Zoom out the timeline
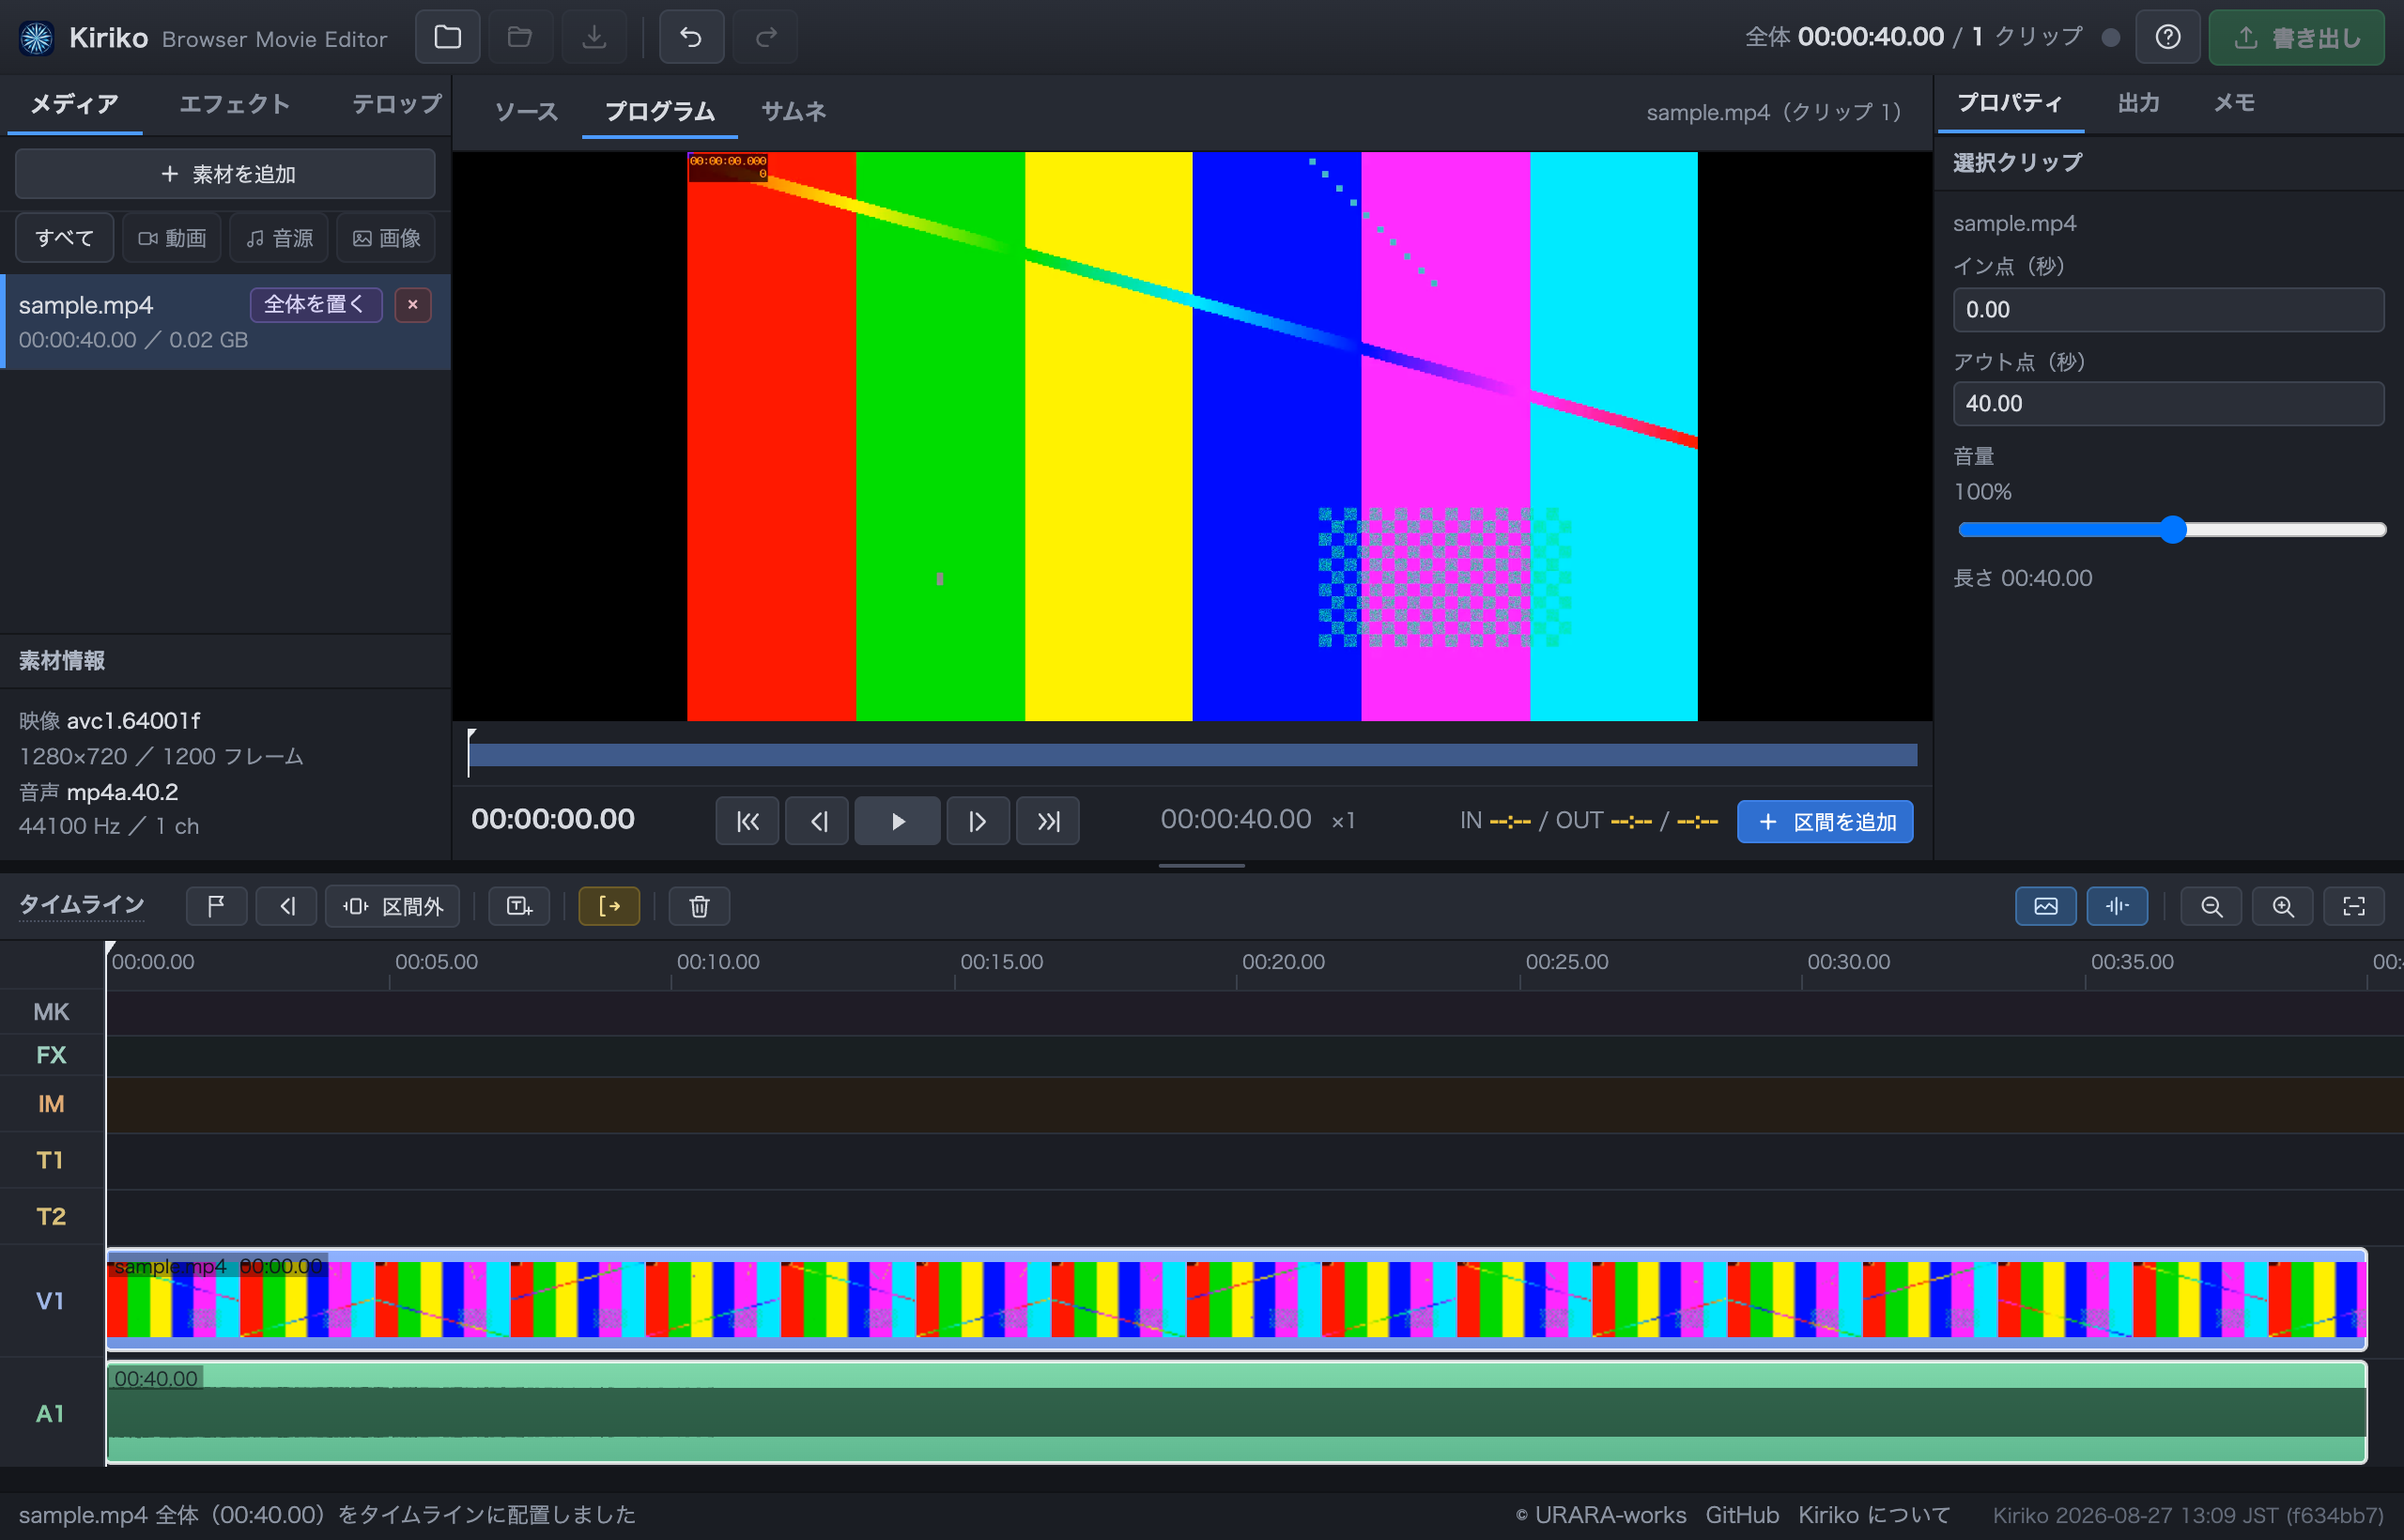2404x1540 pixels. pyautogui.click(x=2211, y=906)
